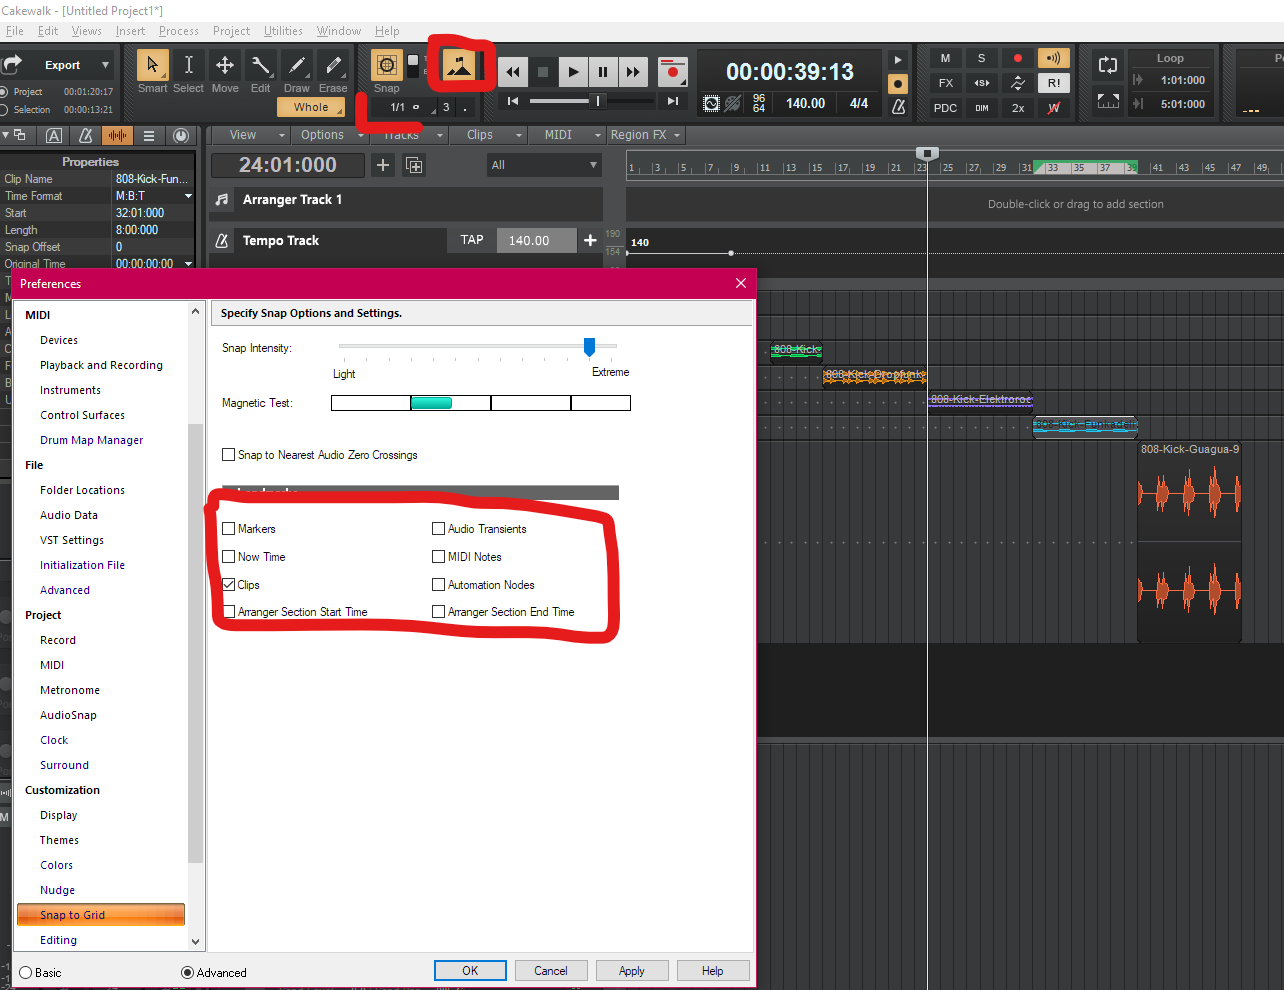Toggle global Arm (red dot) in Mix module
The height and width of the screenshot is (990, 1284).
point(1018,58)
